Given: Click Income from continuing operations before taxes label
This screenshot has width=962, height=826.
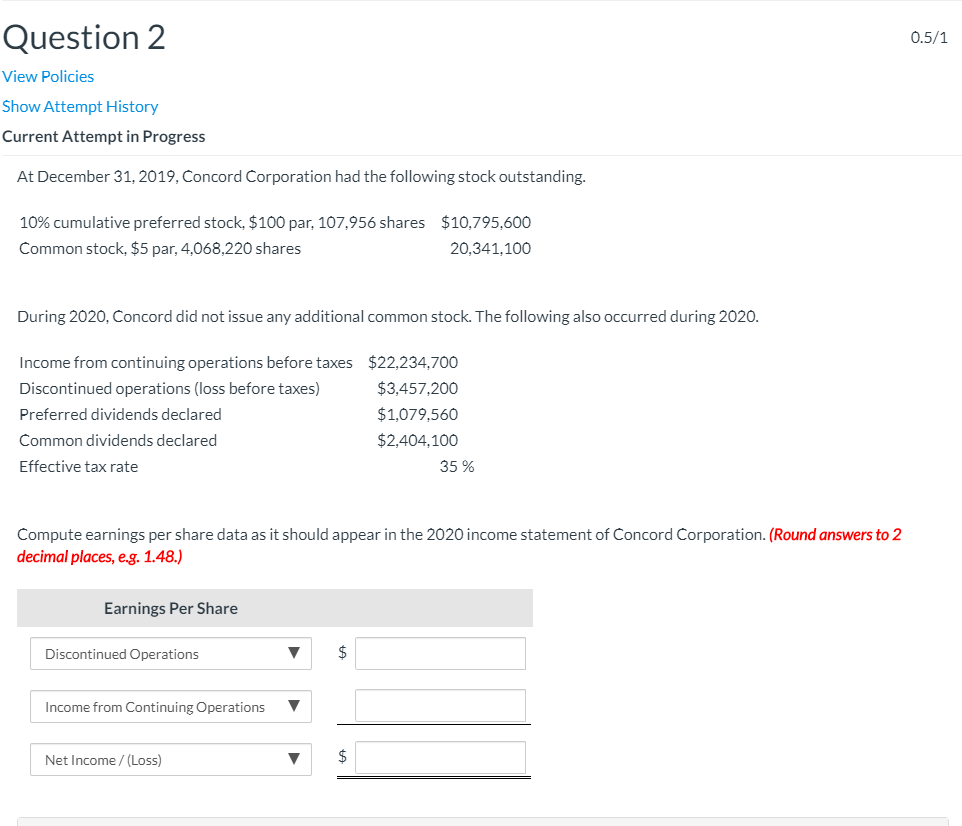Looking at the screenshot, I should coord(186,363).
